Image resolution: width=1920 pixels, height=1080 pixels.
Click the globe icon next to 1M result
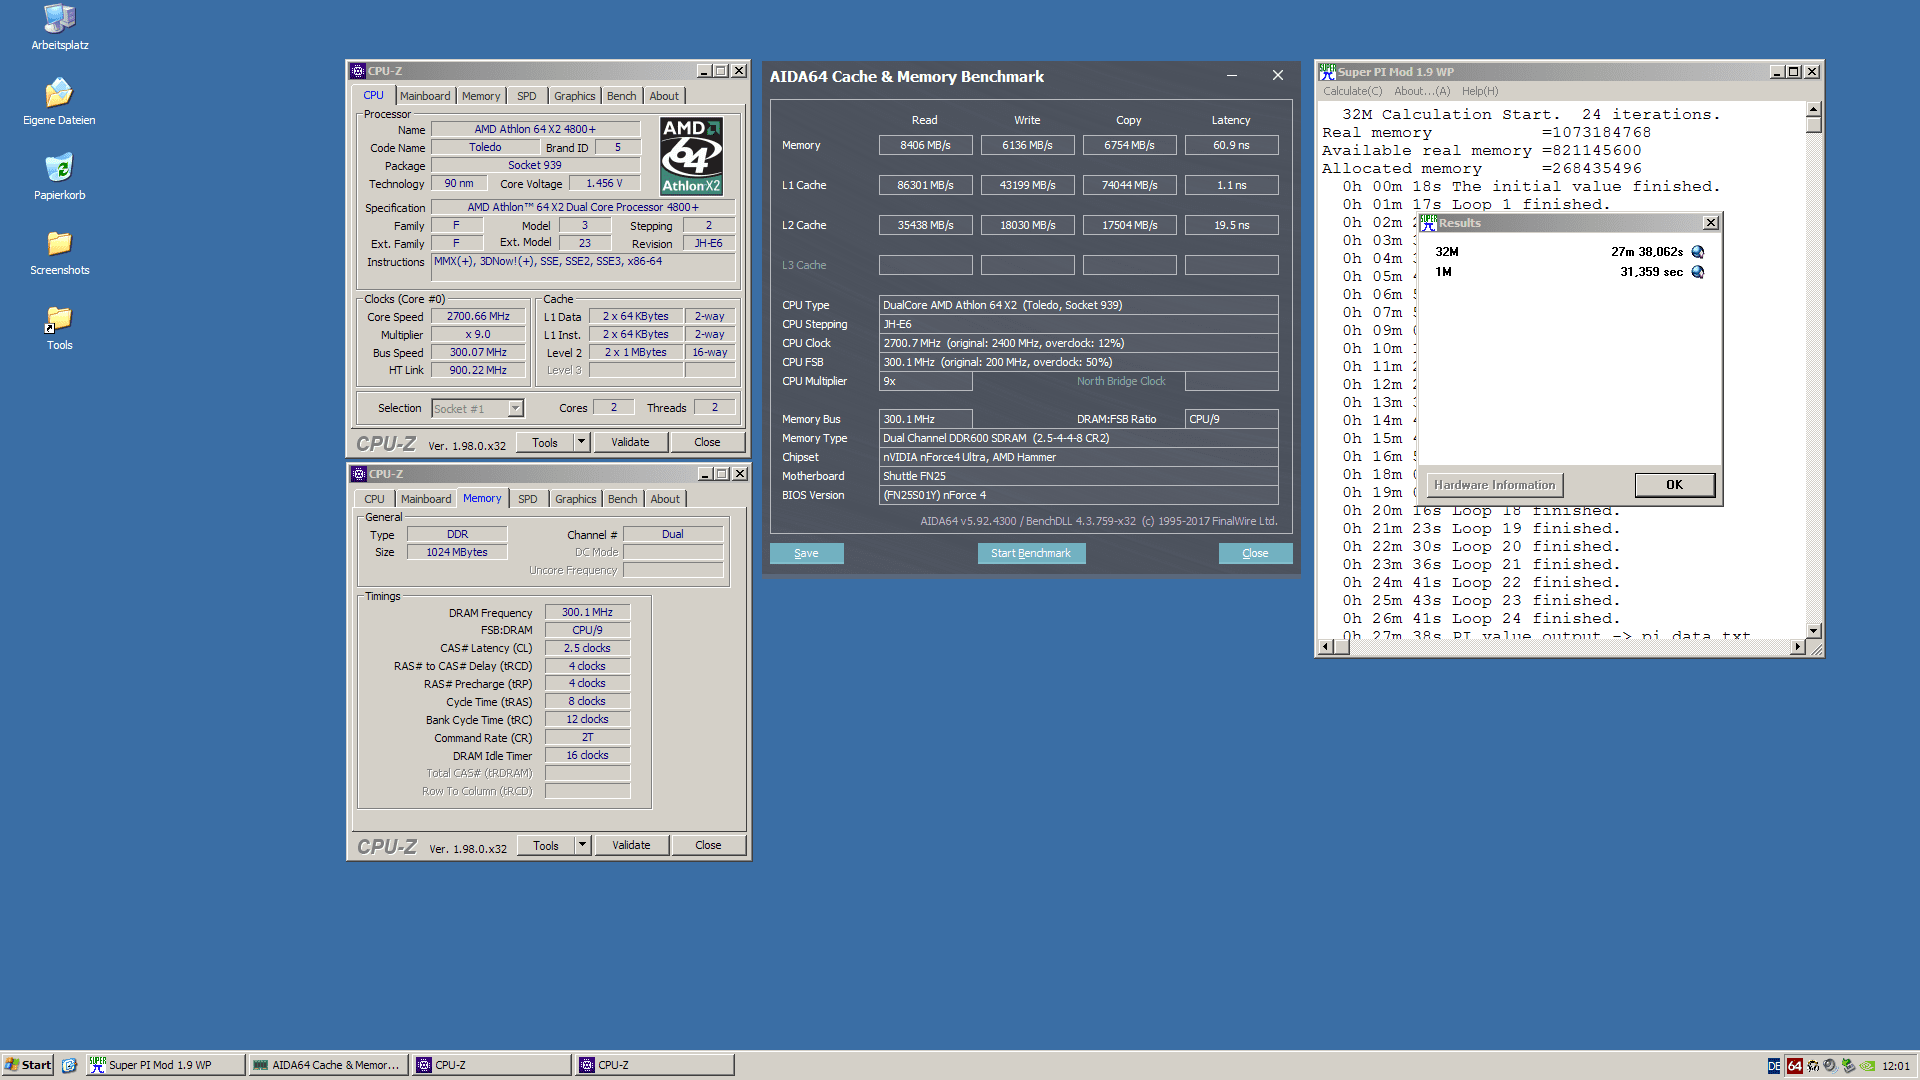[1697, 272]
